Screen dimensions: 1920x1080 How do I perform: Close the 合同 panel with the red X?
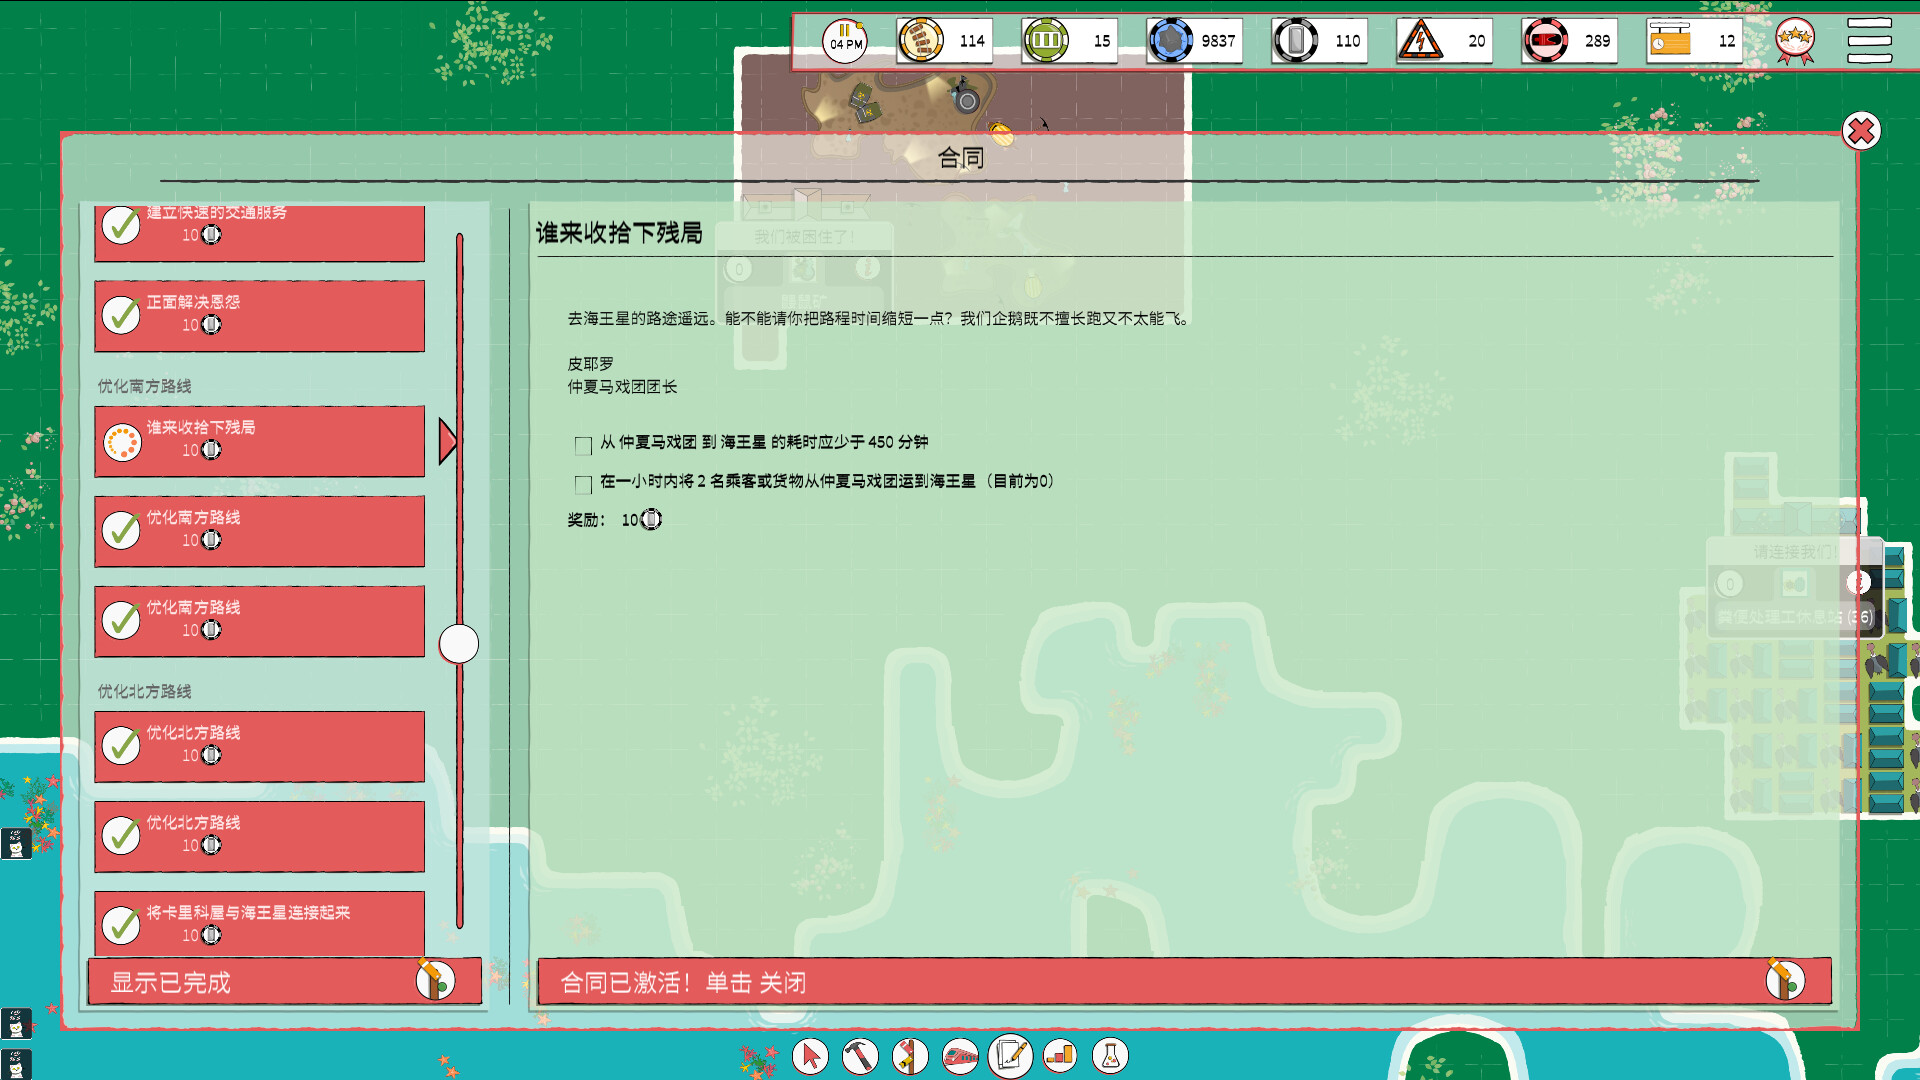(1861, 131)
